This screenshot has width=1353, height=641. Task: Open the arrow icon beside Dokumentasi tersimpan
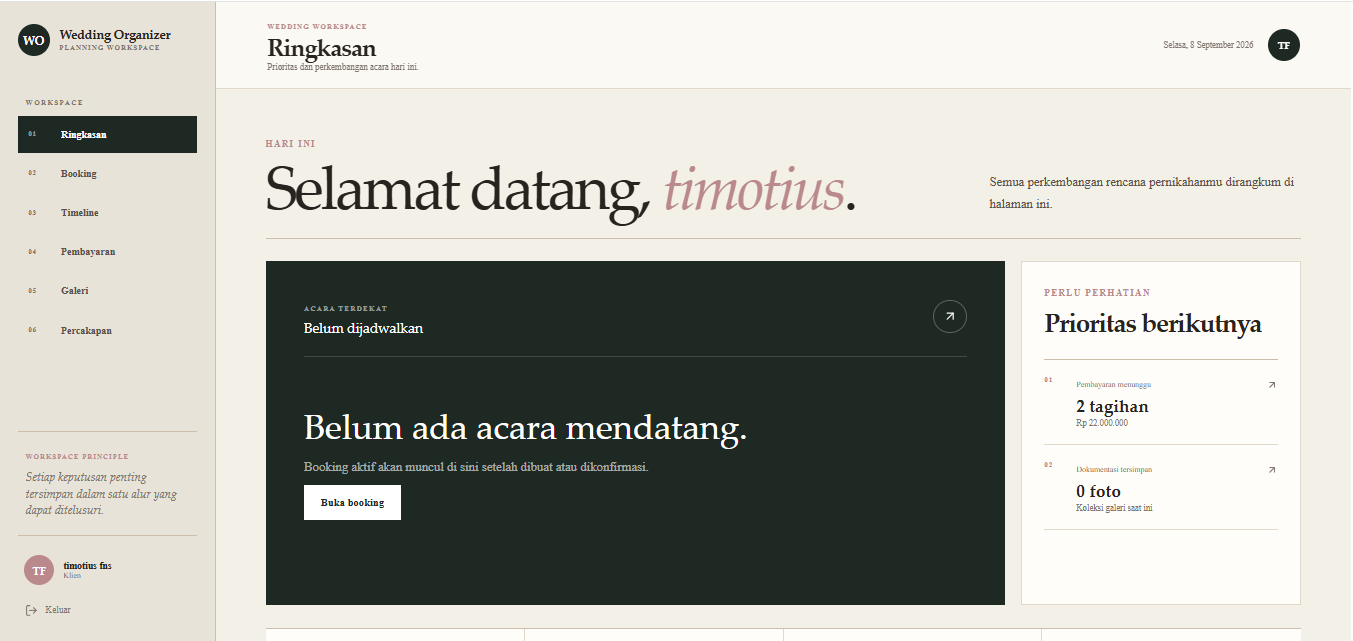click(1272, 470)
